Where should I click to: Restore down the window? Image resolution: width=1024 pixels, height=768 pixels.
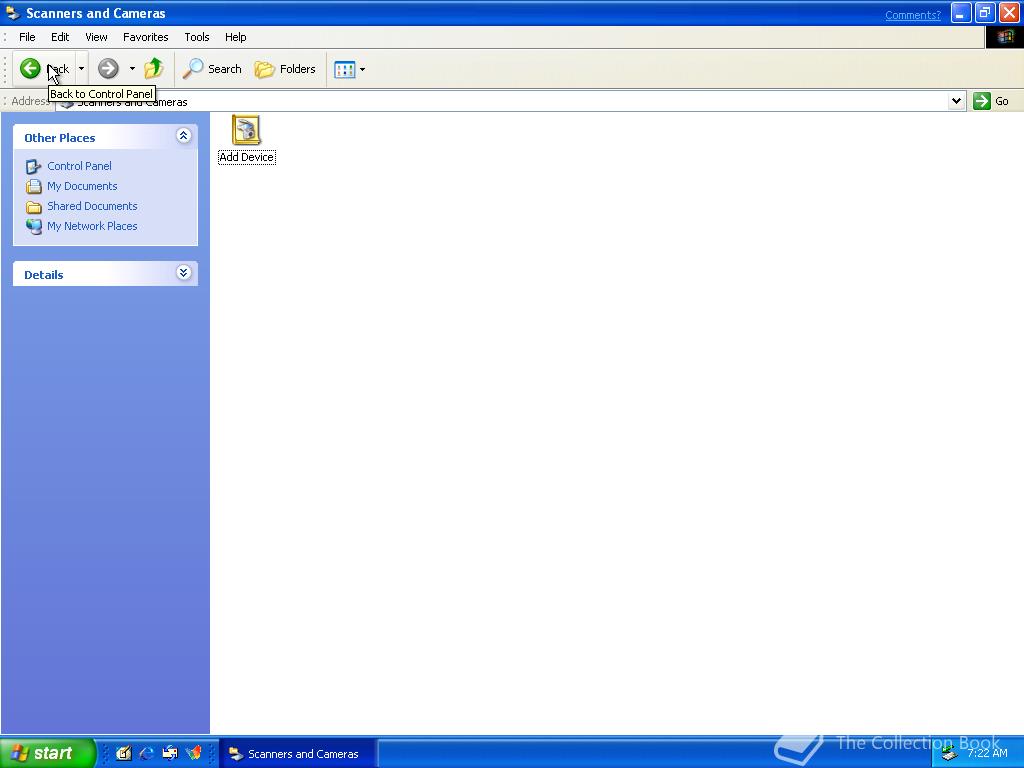(x=985, y=13)
